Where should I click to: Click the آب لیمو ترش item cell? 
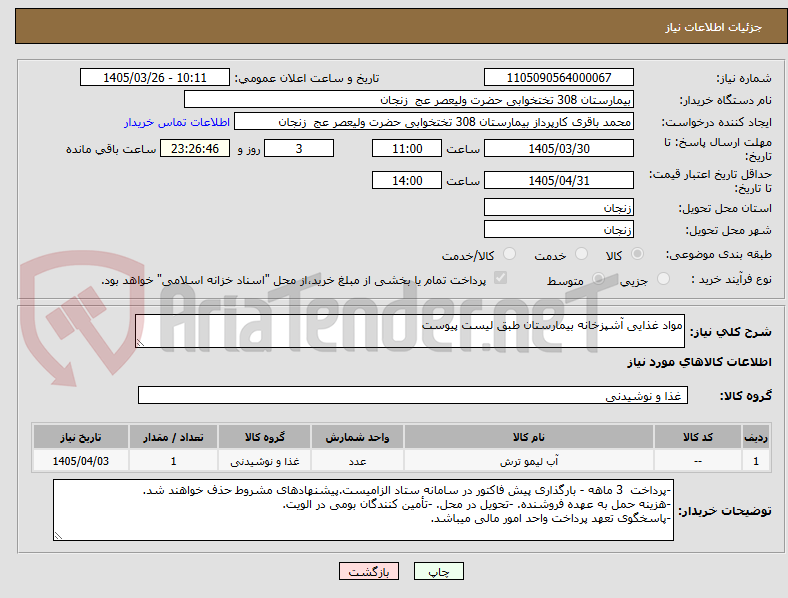(529, 461)
